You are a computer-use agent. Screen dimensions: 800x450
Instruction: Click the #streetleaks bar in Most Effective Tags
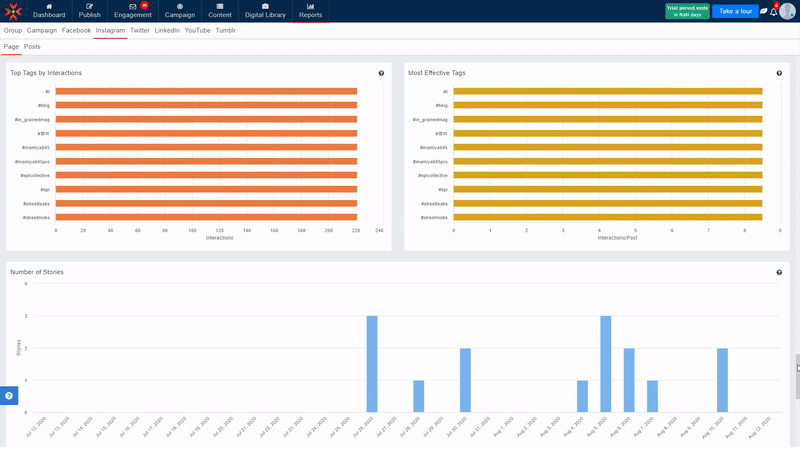click(608, 203)
